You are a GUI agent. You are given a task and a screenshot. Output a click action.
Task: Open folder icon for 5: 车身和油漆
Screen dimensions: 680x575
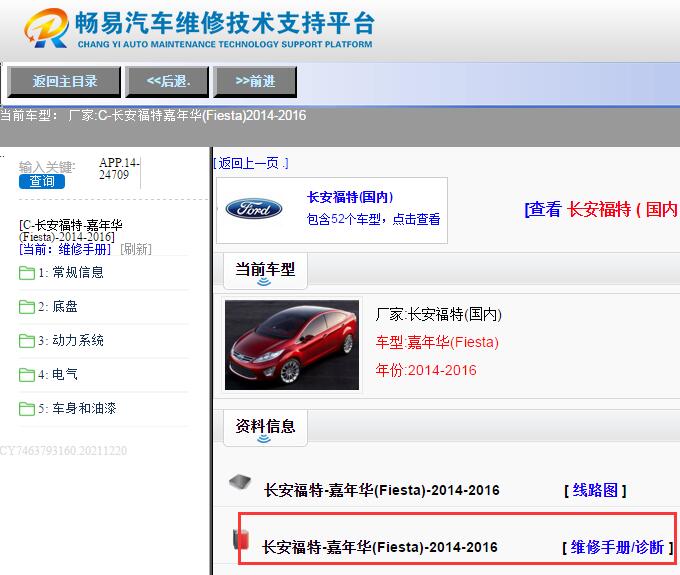[x=27, y=409]
